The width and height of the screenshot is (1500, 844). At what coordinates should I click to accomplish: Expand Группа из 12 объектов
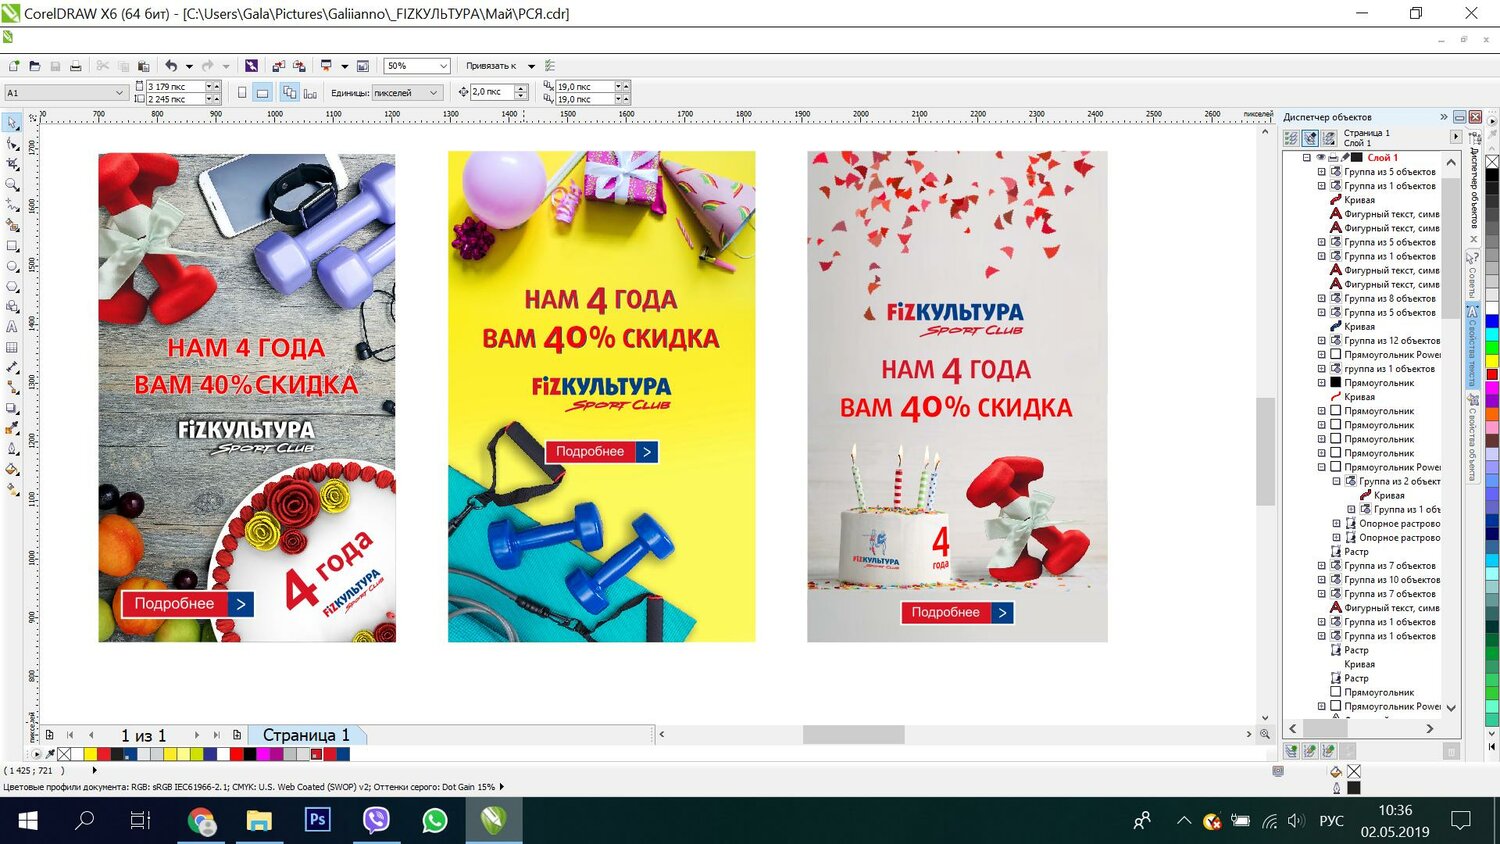pyautogui.click(x=1321, y=341)
